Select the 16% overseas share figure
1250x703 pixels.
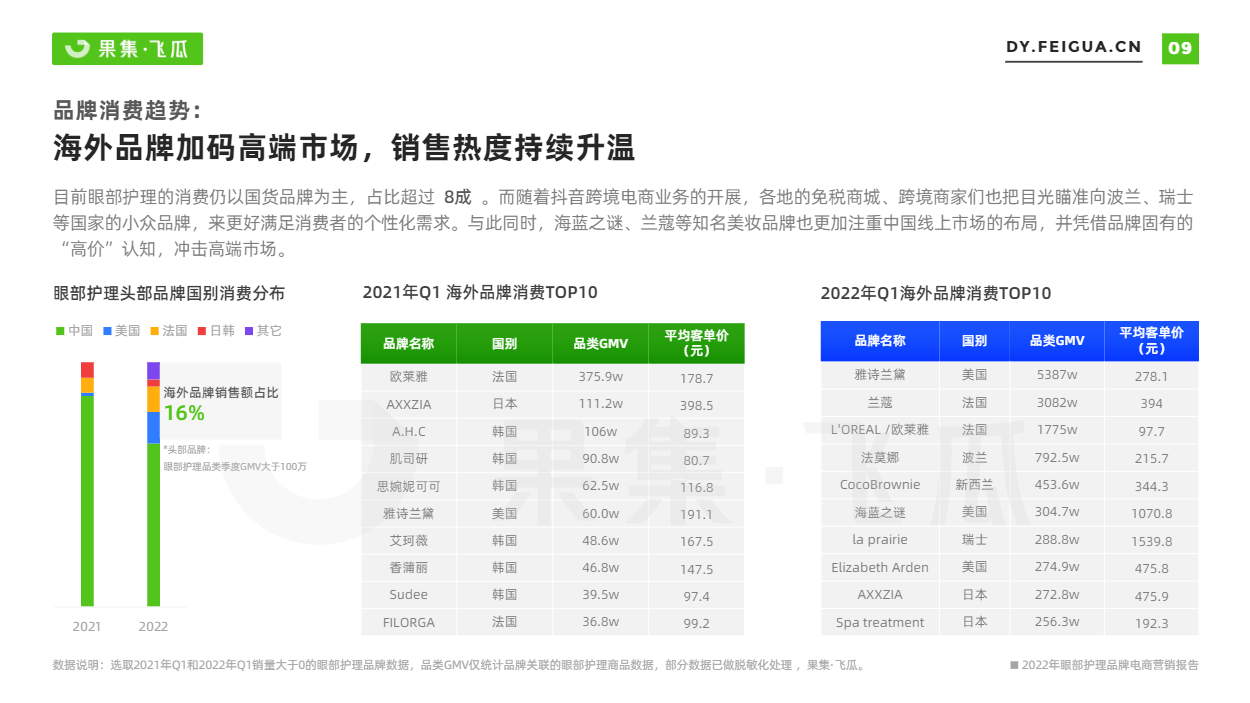point(184,413)
